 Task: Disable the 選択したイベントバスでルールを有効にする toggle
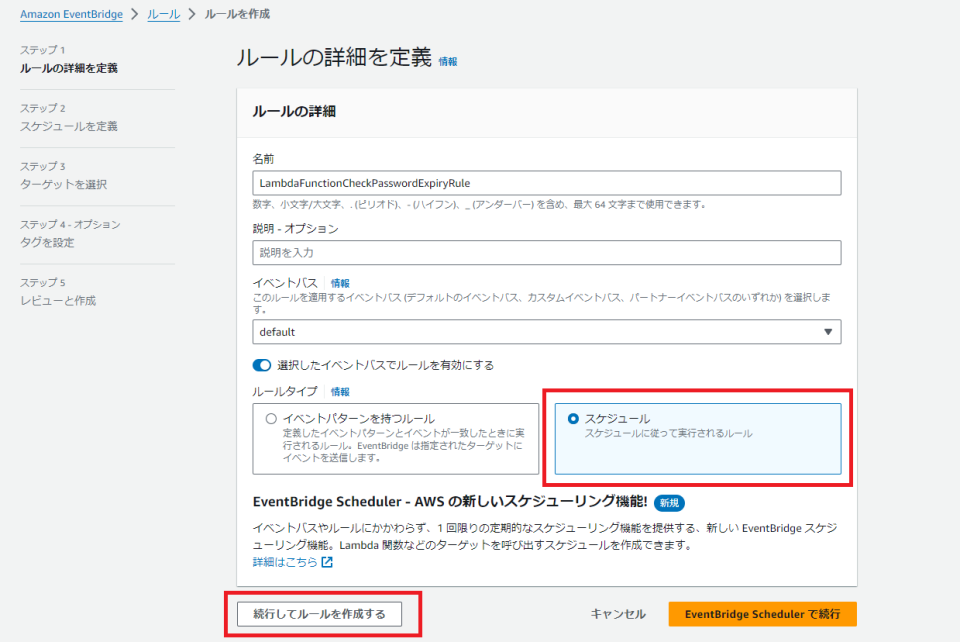click(262, 366)
